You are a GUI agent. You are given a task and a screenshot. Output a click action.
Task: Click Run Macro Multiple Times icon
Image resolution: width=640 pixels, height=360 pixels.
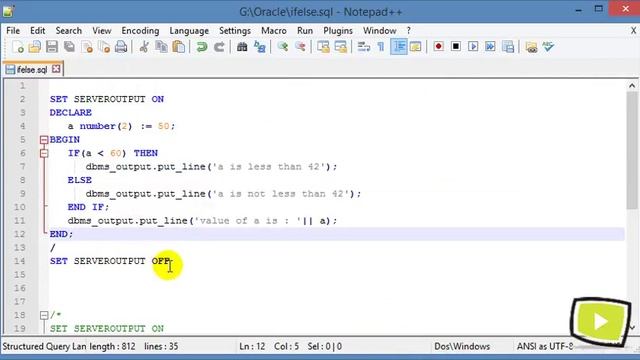tap(490, 47)
